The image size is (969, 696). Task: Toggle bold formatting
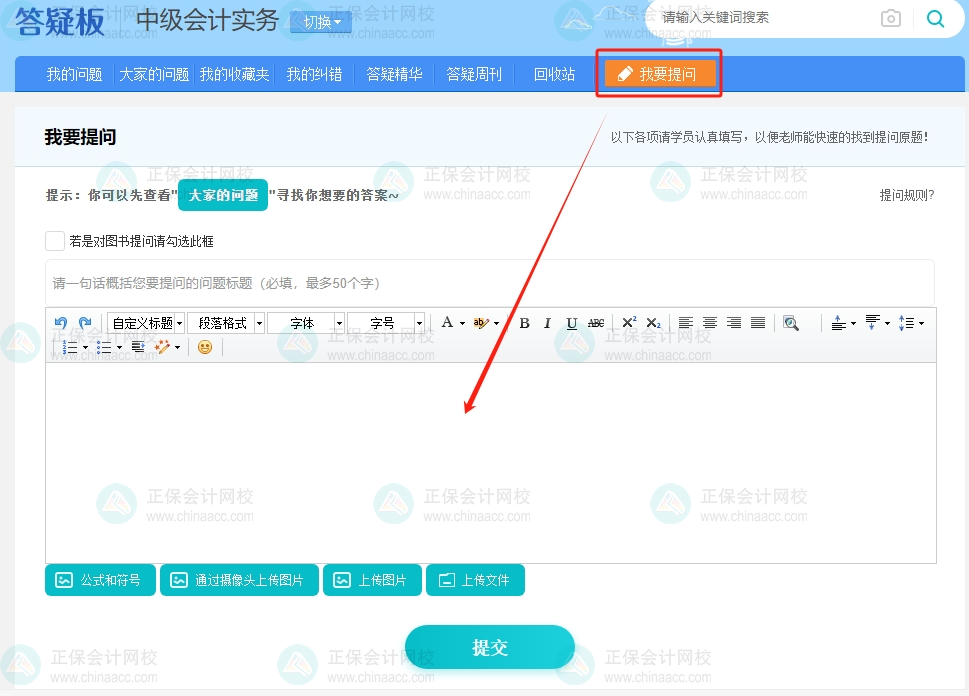coord(523,322)
